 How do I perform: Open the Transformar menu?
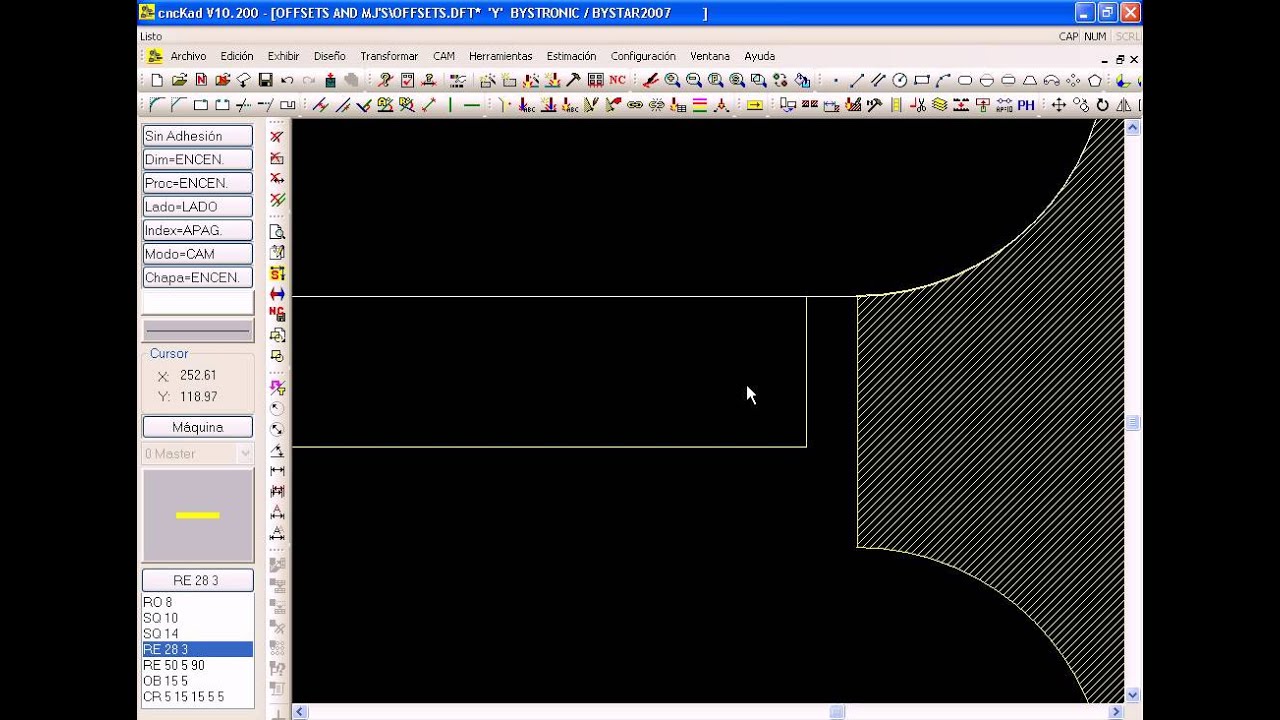[x=389, y=56]
